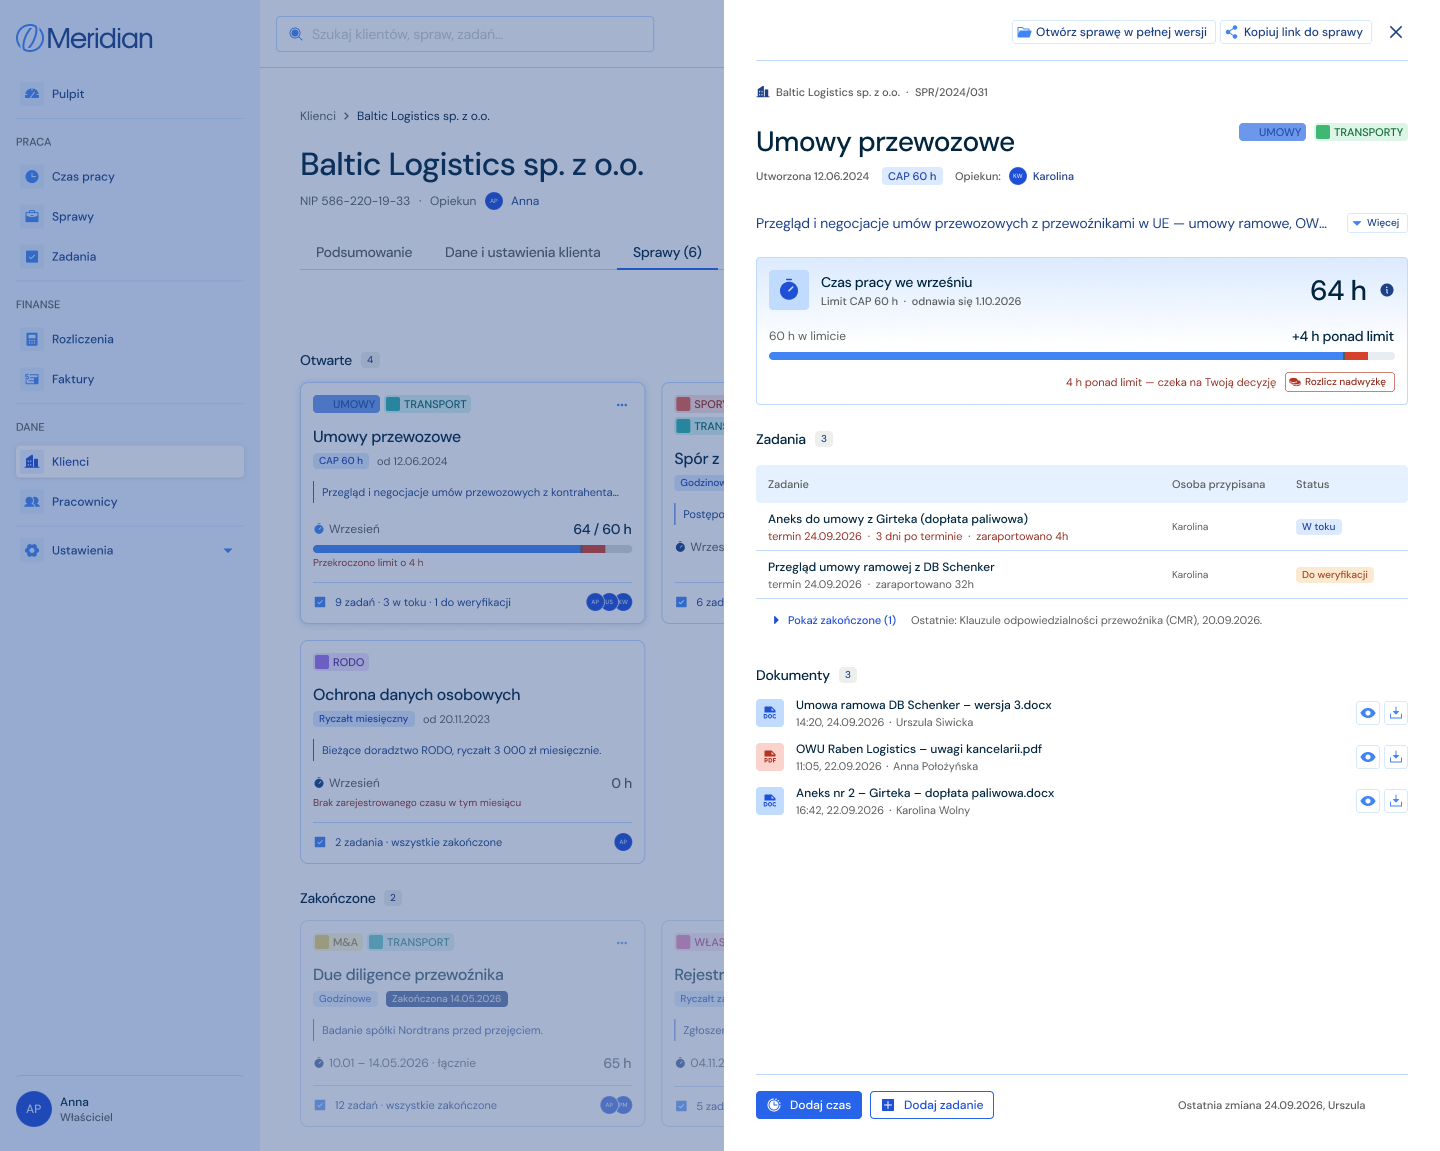Download Aneks nr 2 Girteka document
This screenshot has width=1440, height=1151.
(x=1396, y=801)
